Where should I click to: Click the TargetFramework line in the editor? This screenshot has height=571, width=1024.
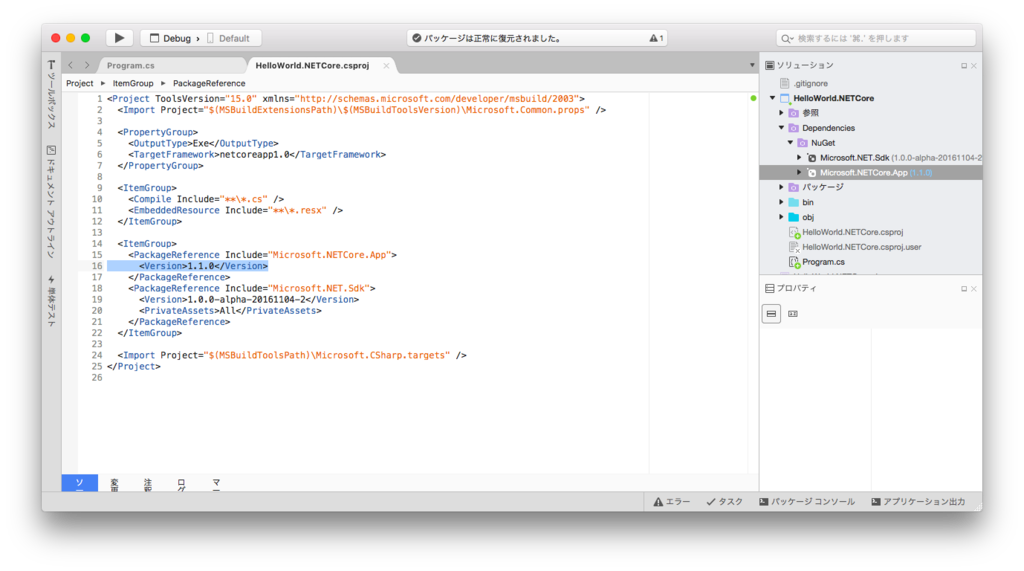pyautogui.click(x=257, y=155)
